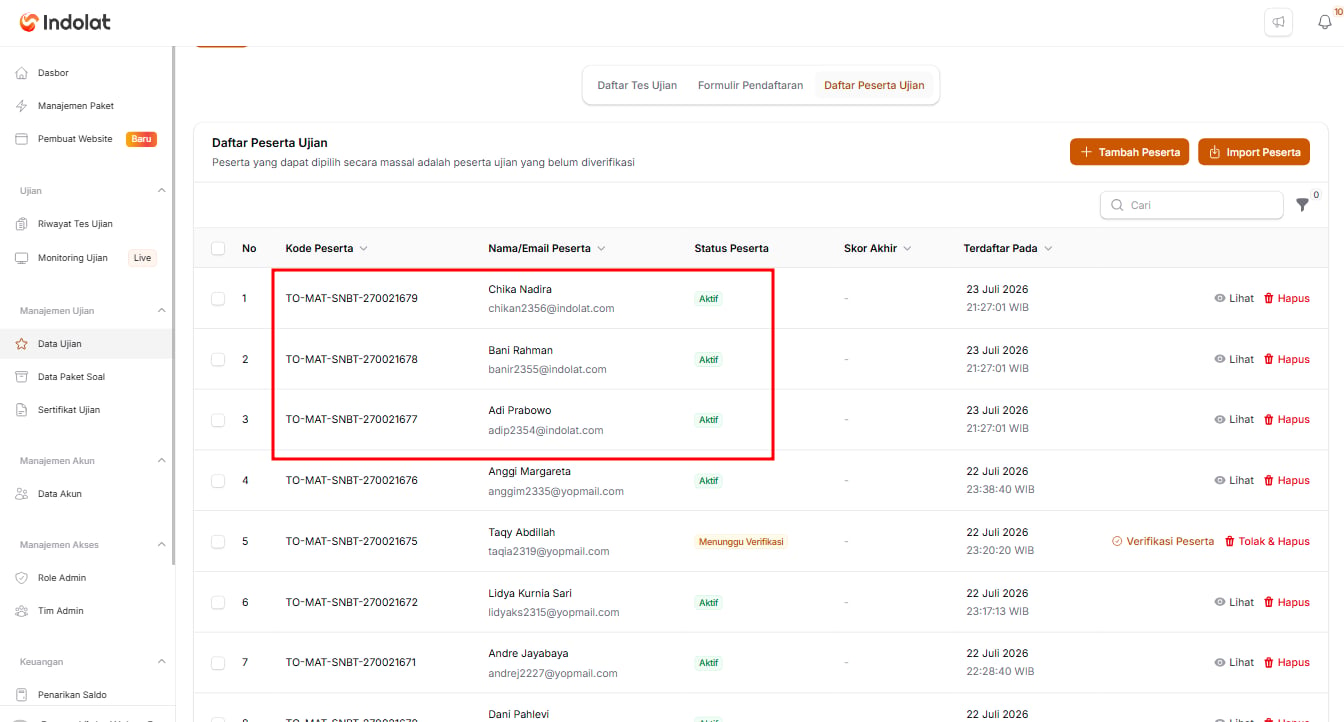Click the Data Paket Soal box icon
The width and height of the screenshot is (1344, 722).
coord(21,377)
